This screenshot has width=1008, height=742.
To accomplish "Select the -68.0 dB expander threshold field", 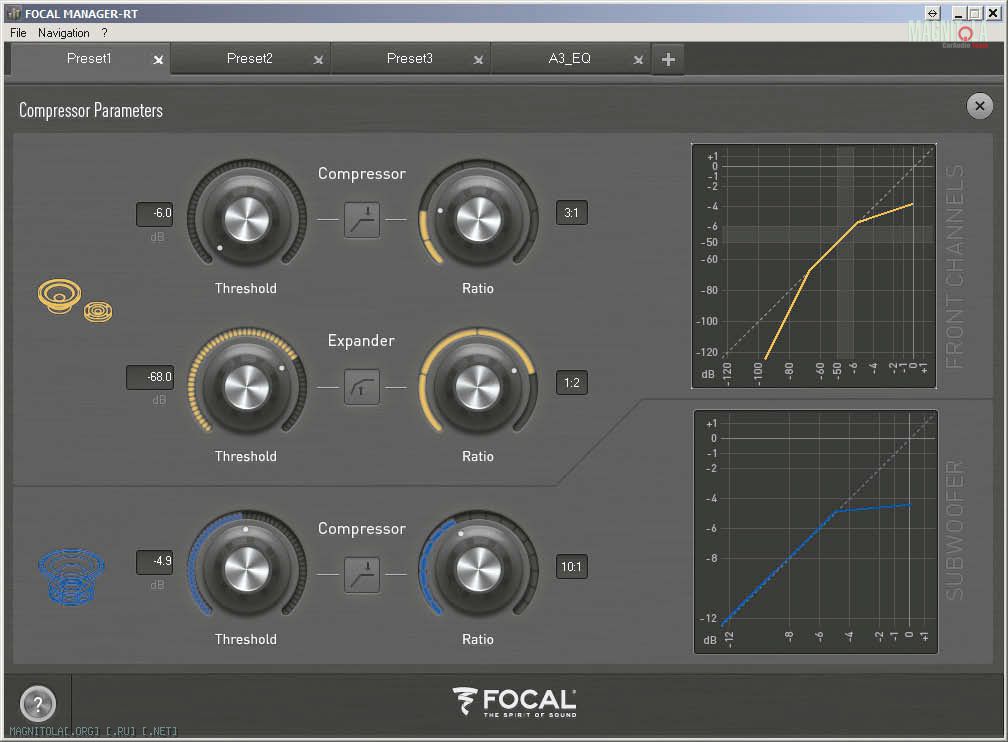I will click(x=150, y=377).
